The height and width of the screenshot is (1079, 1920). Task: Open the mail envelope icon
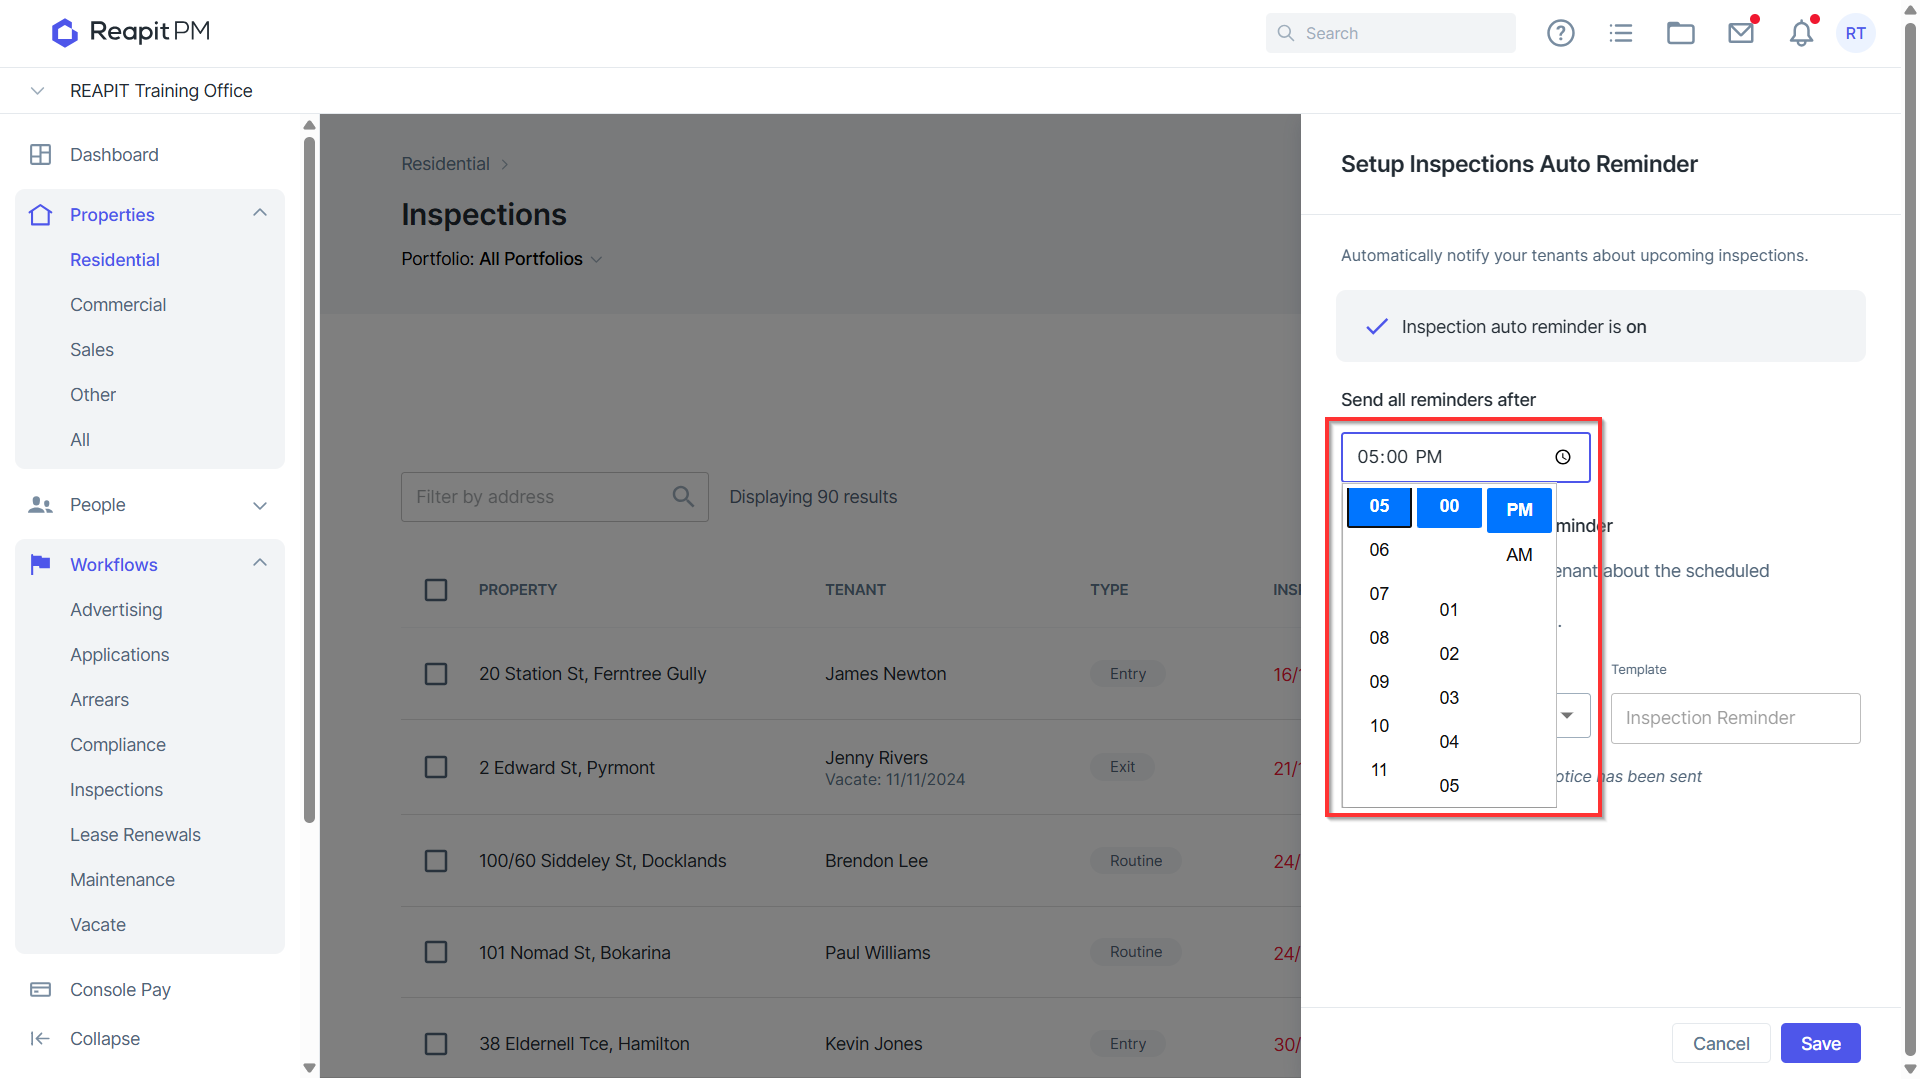coord(1741,33)
